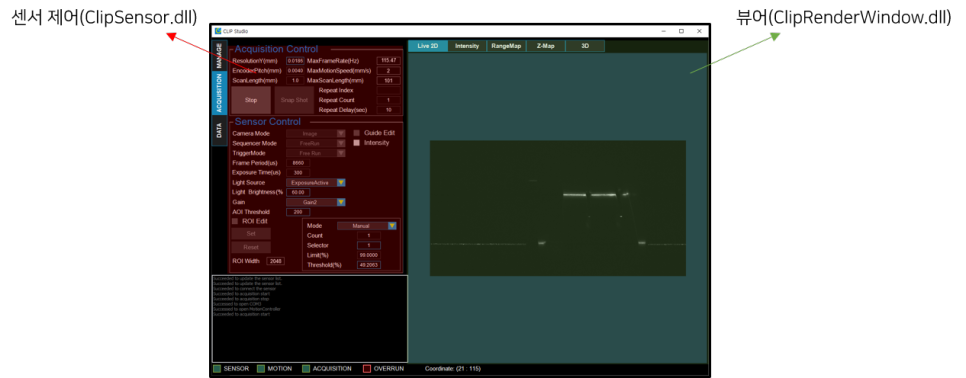Toggle the Intensity checkbox
The image size is (966, 378).
click(x=356, y=143)
